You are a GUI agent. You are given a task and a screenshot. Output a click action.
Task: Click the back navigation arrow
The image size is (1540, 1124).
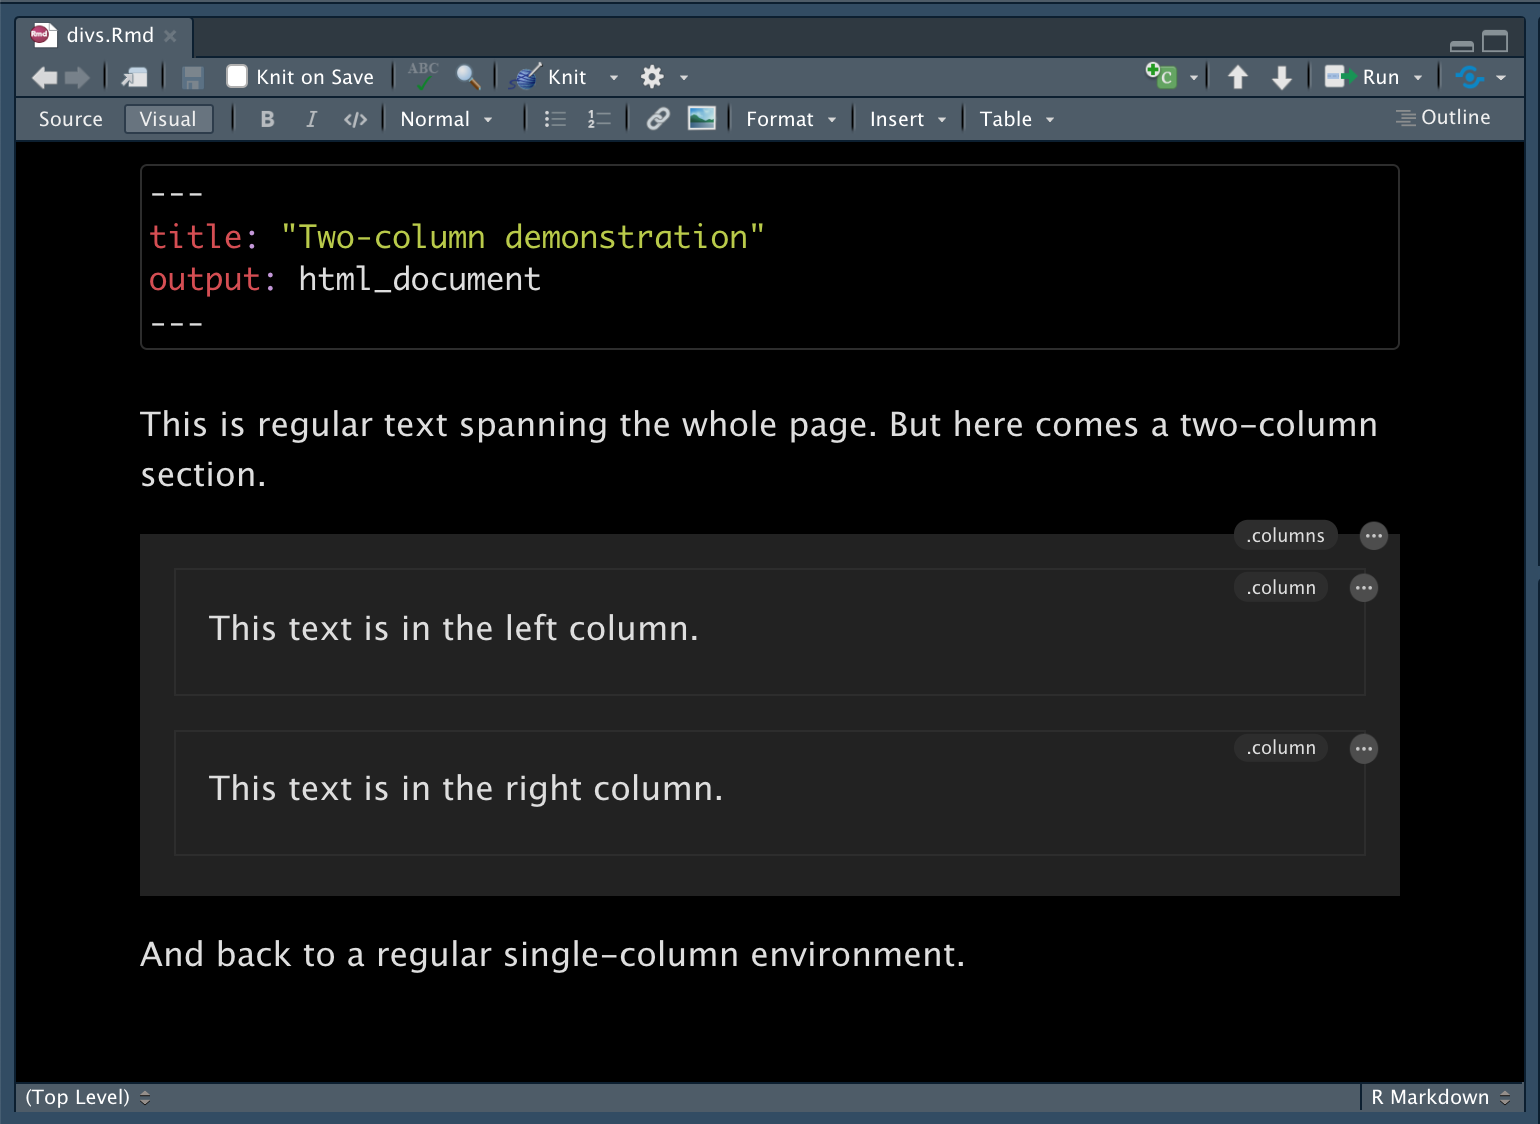point(44,77)
